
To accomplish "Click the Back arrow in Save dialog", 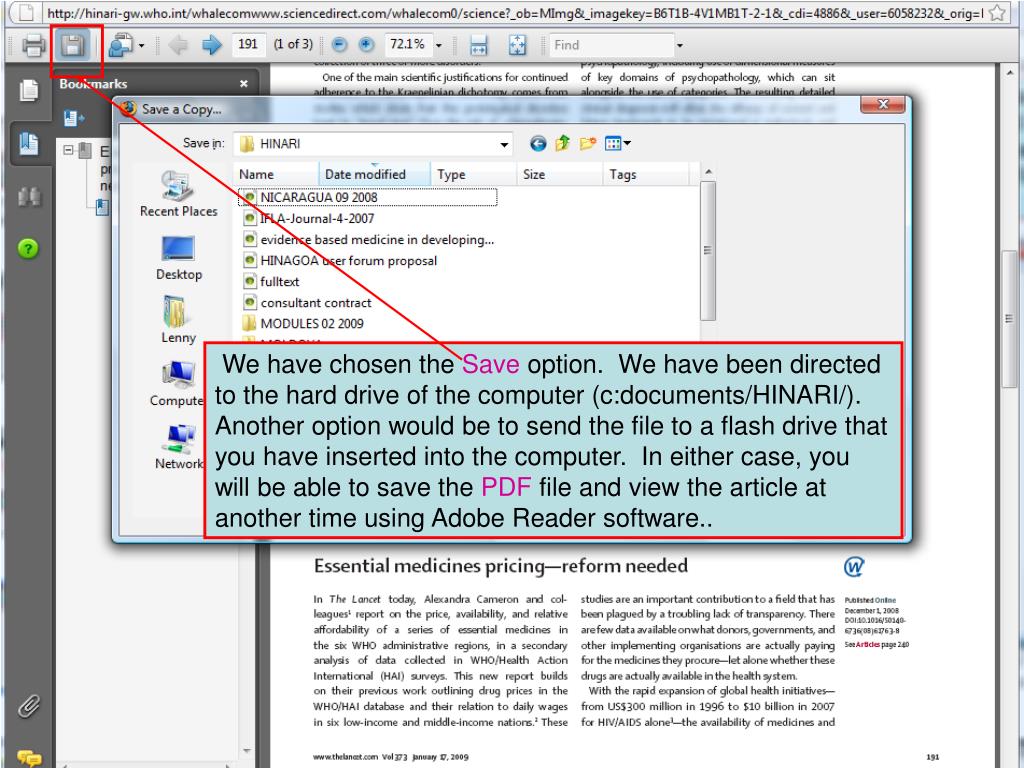I will pos(537,144).
